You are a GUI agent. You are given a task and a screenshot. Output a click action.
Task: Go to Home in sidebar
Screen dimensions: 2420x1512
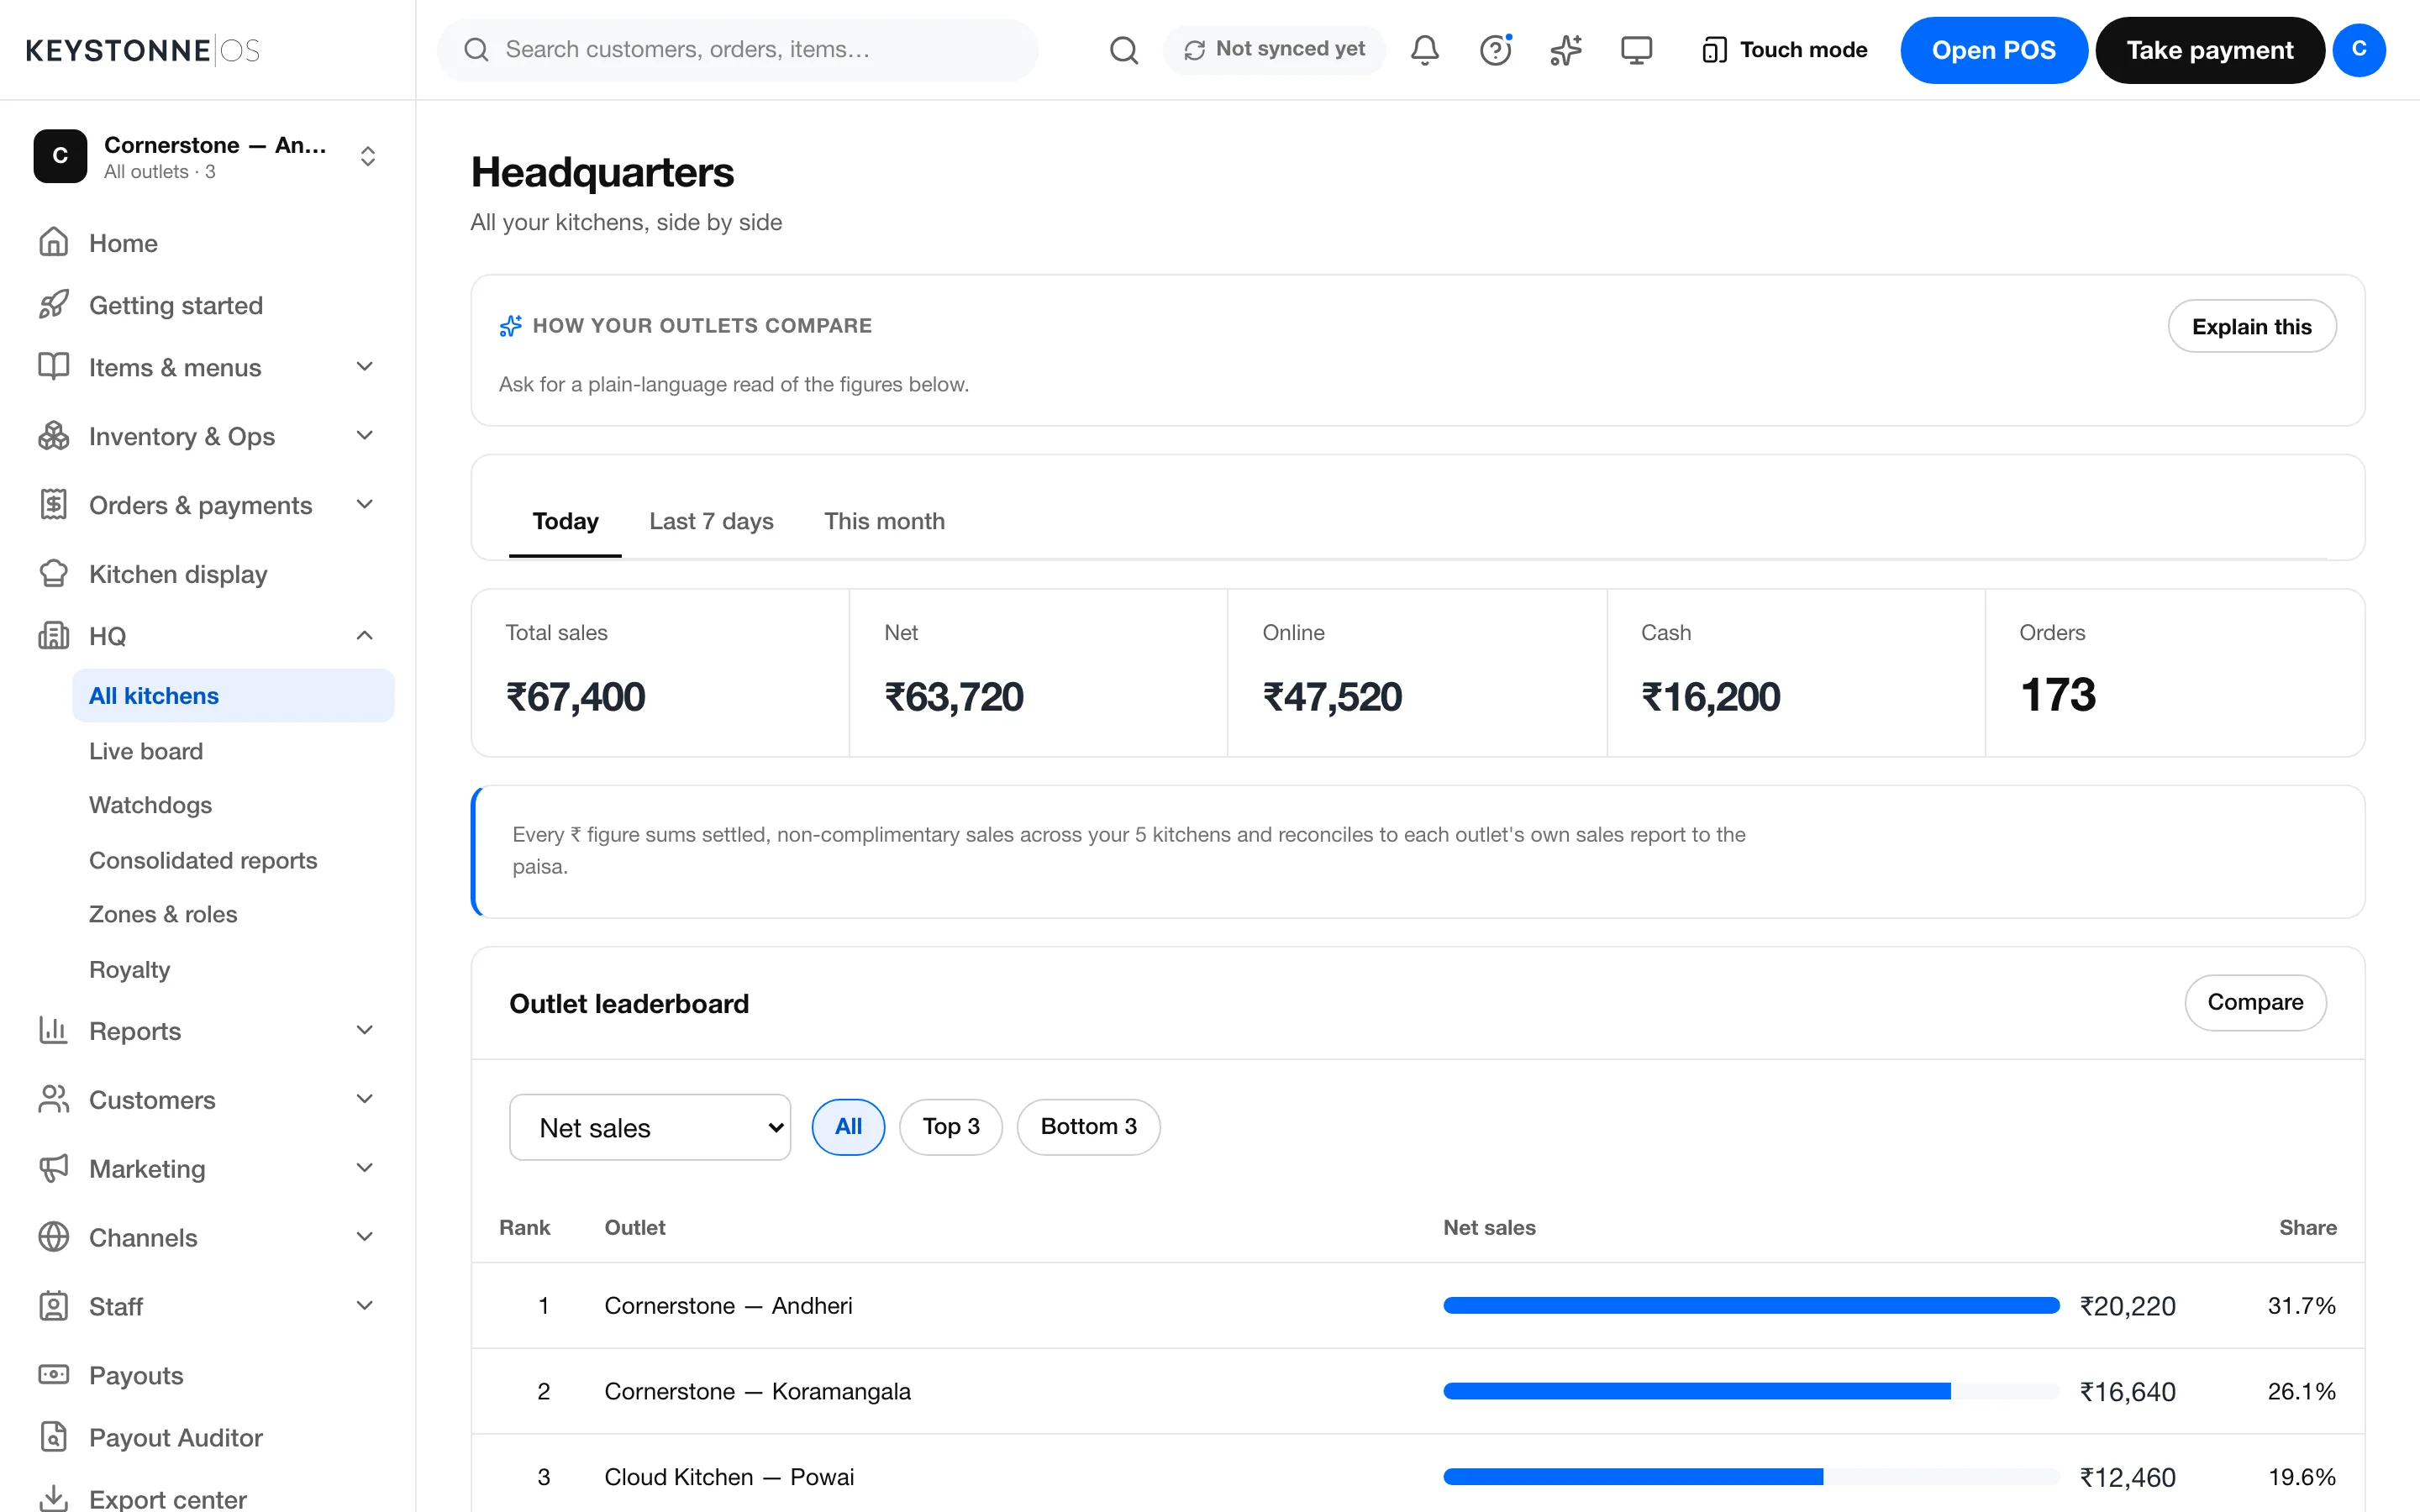(x=208, y=243)
